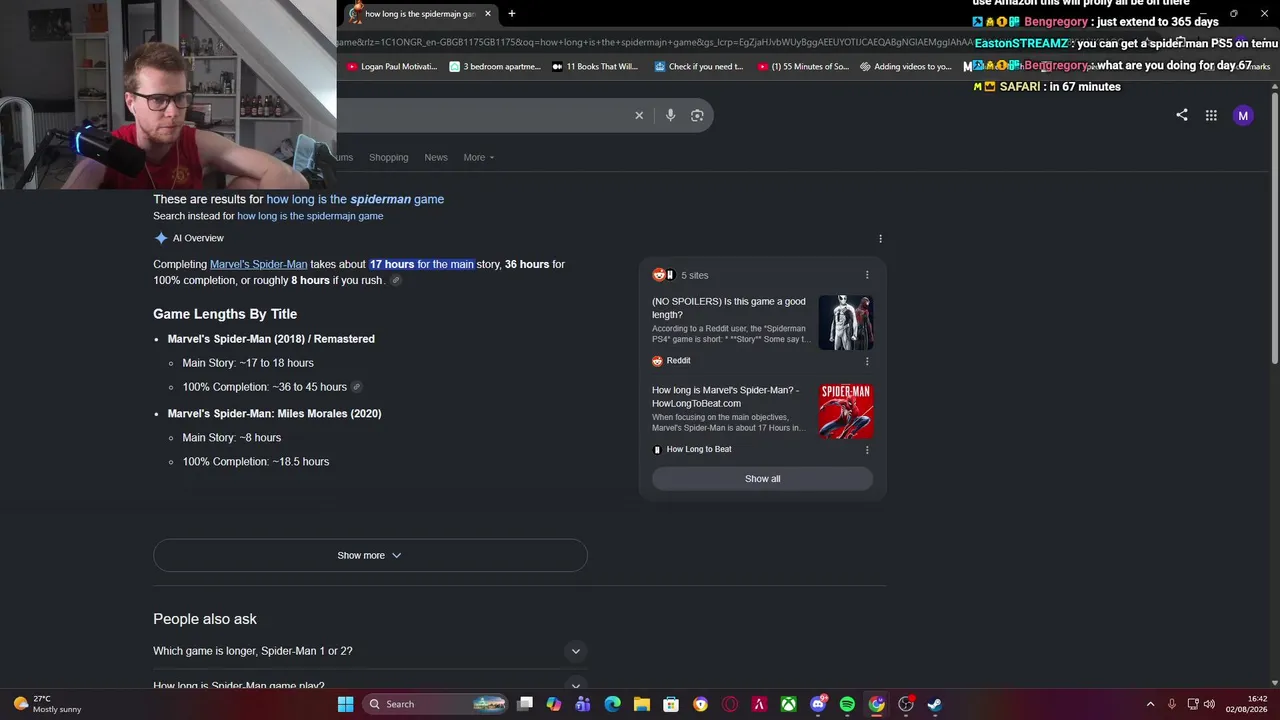Open the Google apps grid
Image resolution: width=1280 pixels, height=720 pixels.
point(1211,115)
